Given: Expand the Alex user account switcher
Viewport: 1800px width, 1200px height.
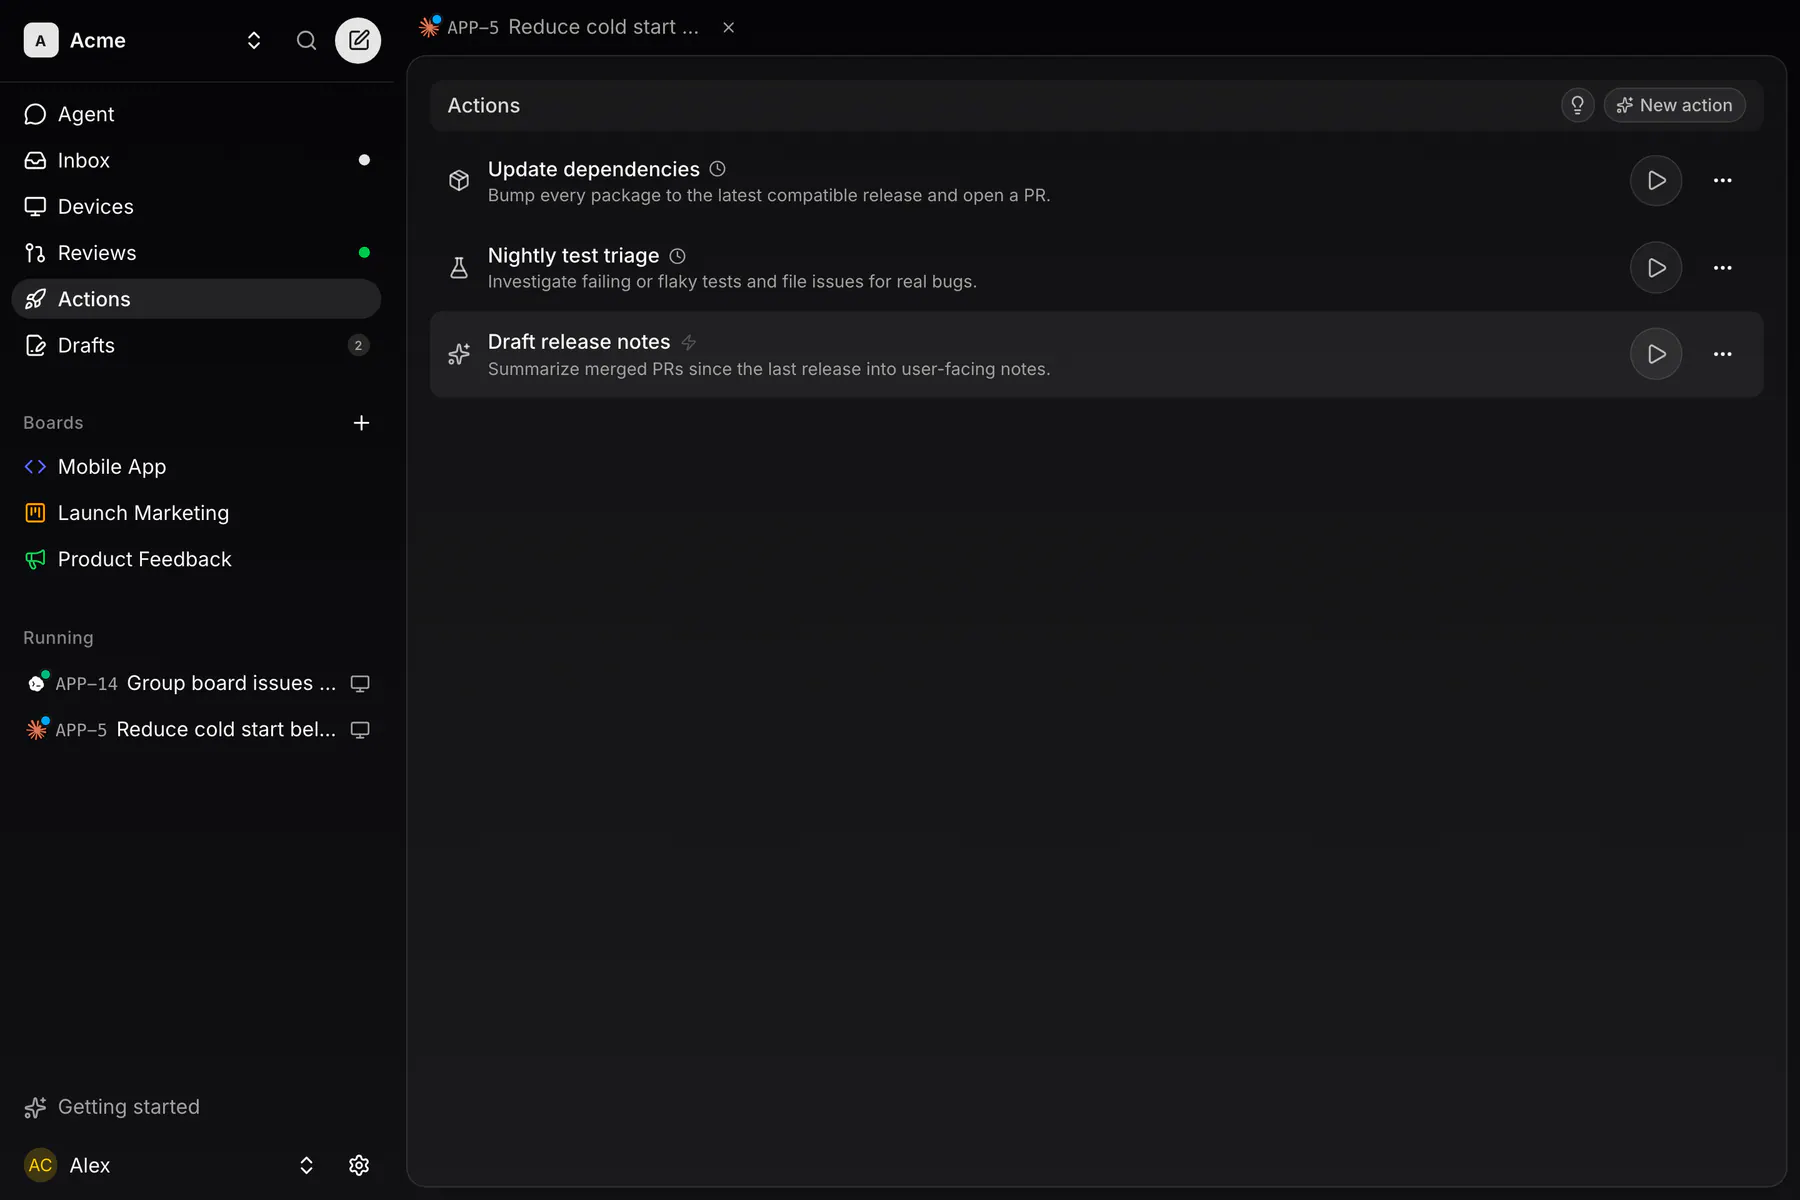Looking at the screenshot, I should (x=306, y=1165).
